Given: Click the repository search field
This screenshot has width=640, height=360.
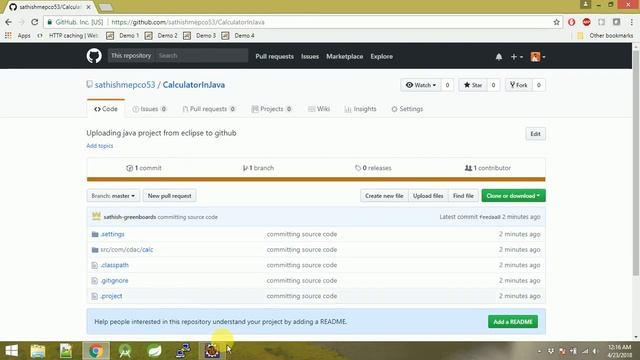Looking at the screenshot, I should (x=202, y=56).
